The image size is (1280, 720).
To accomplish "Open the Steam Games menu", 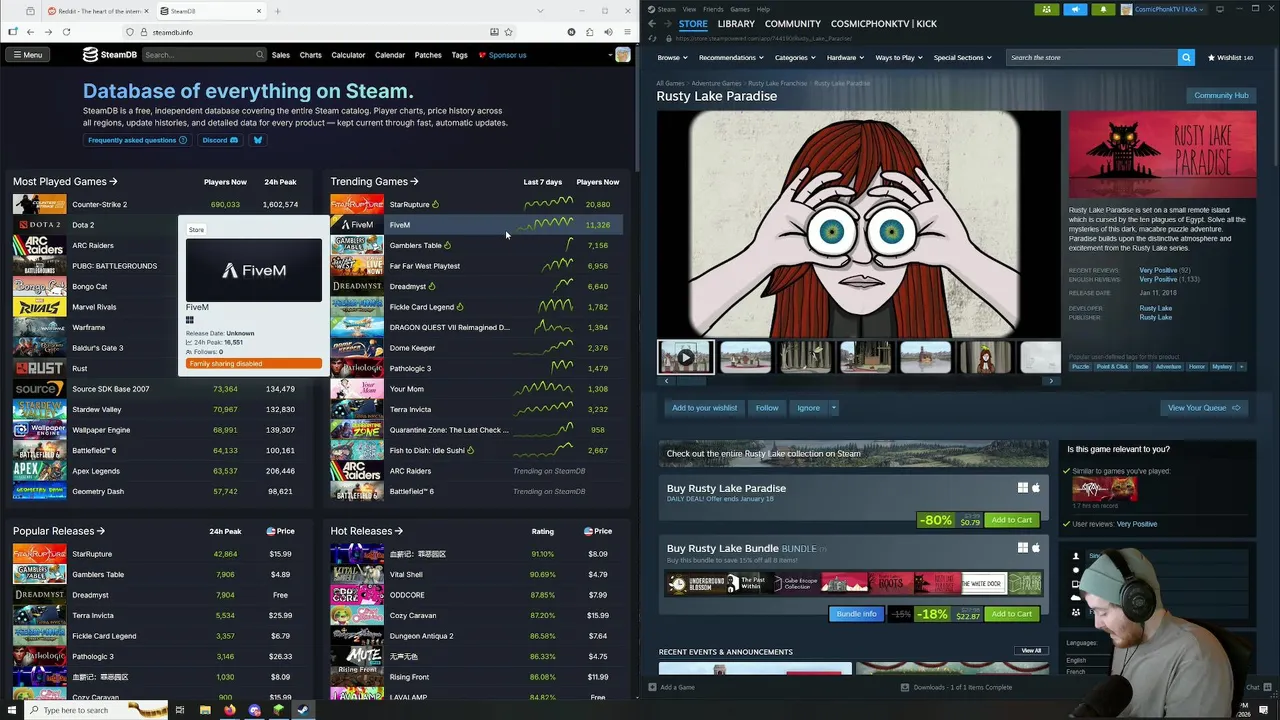I will (740, 9).
